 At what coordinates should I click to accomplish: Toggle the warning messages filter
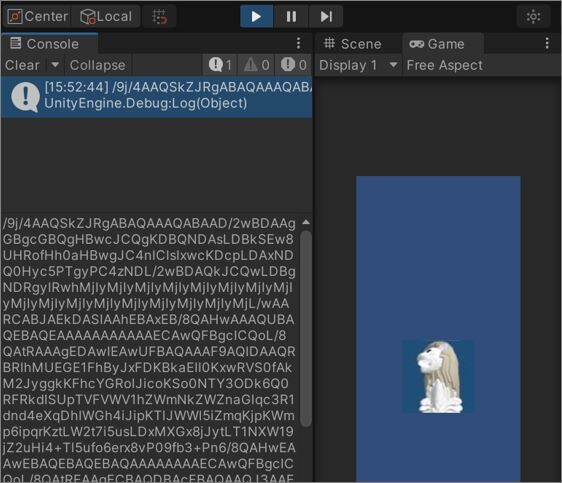256,65
